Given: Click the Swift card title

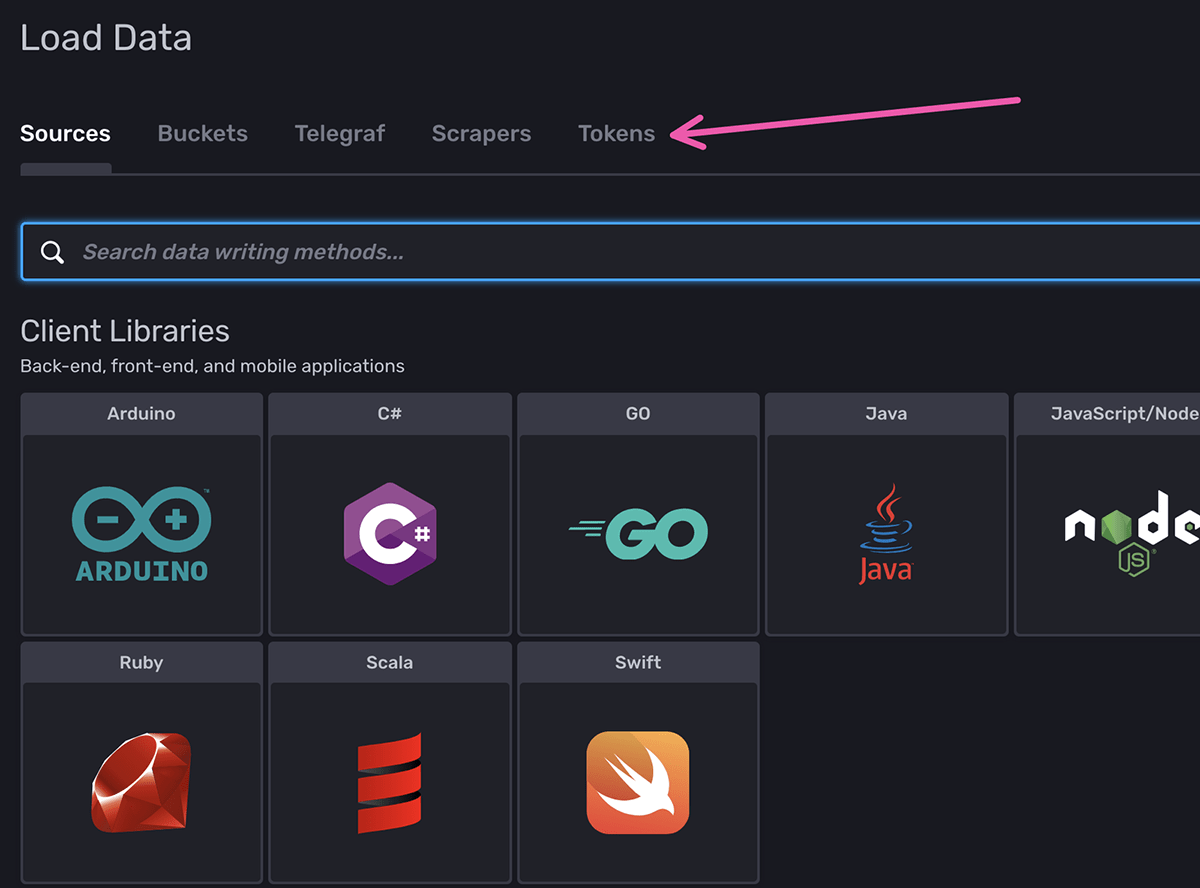Looking at the screenshot, I should pos(638,662).
